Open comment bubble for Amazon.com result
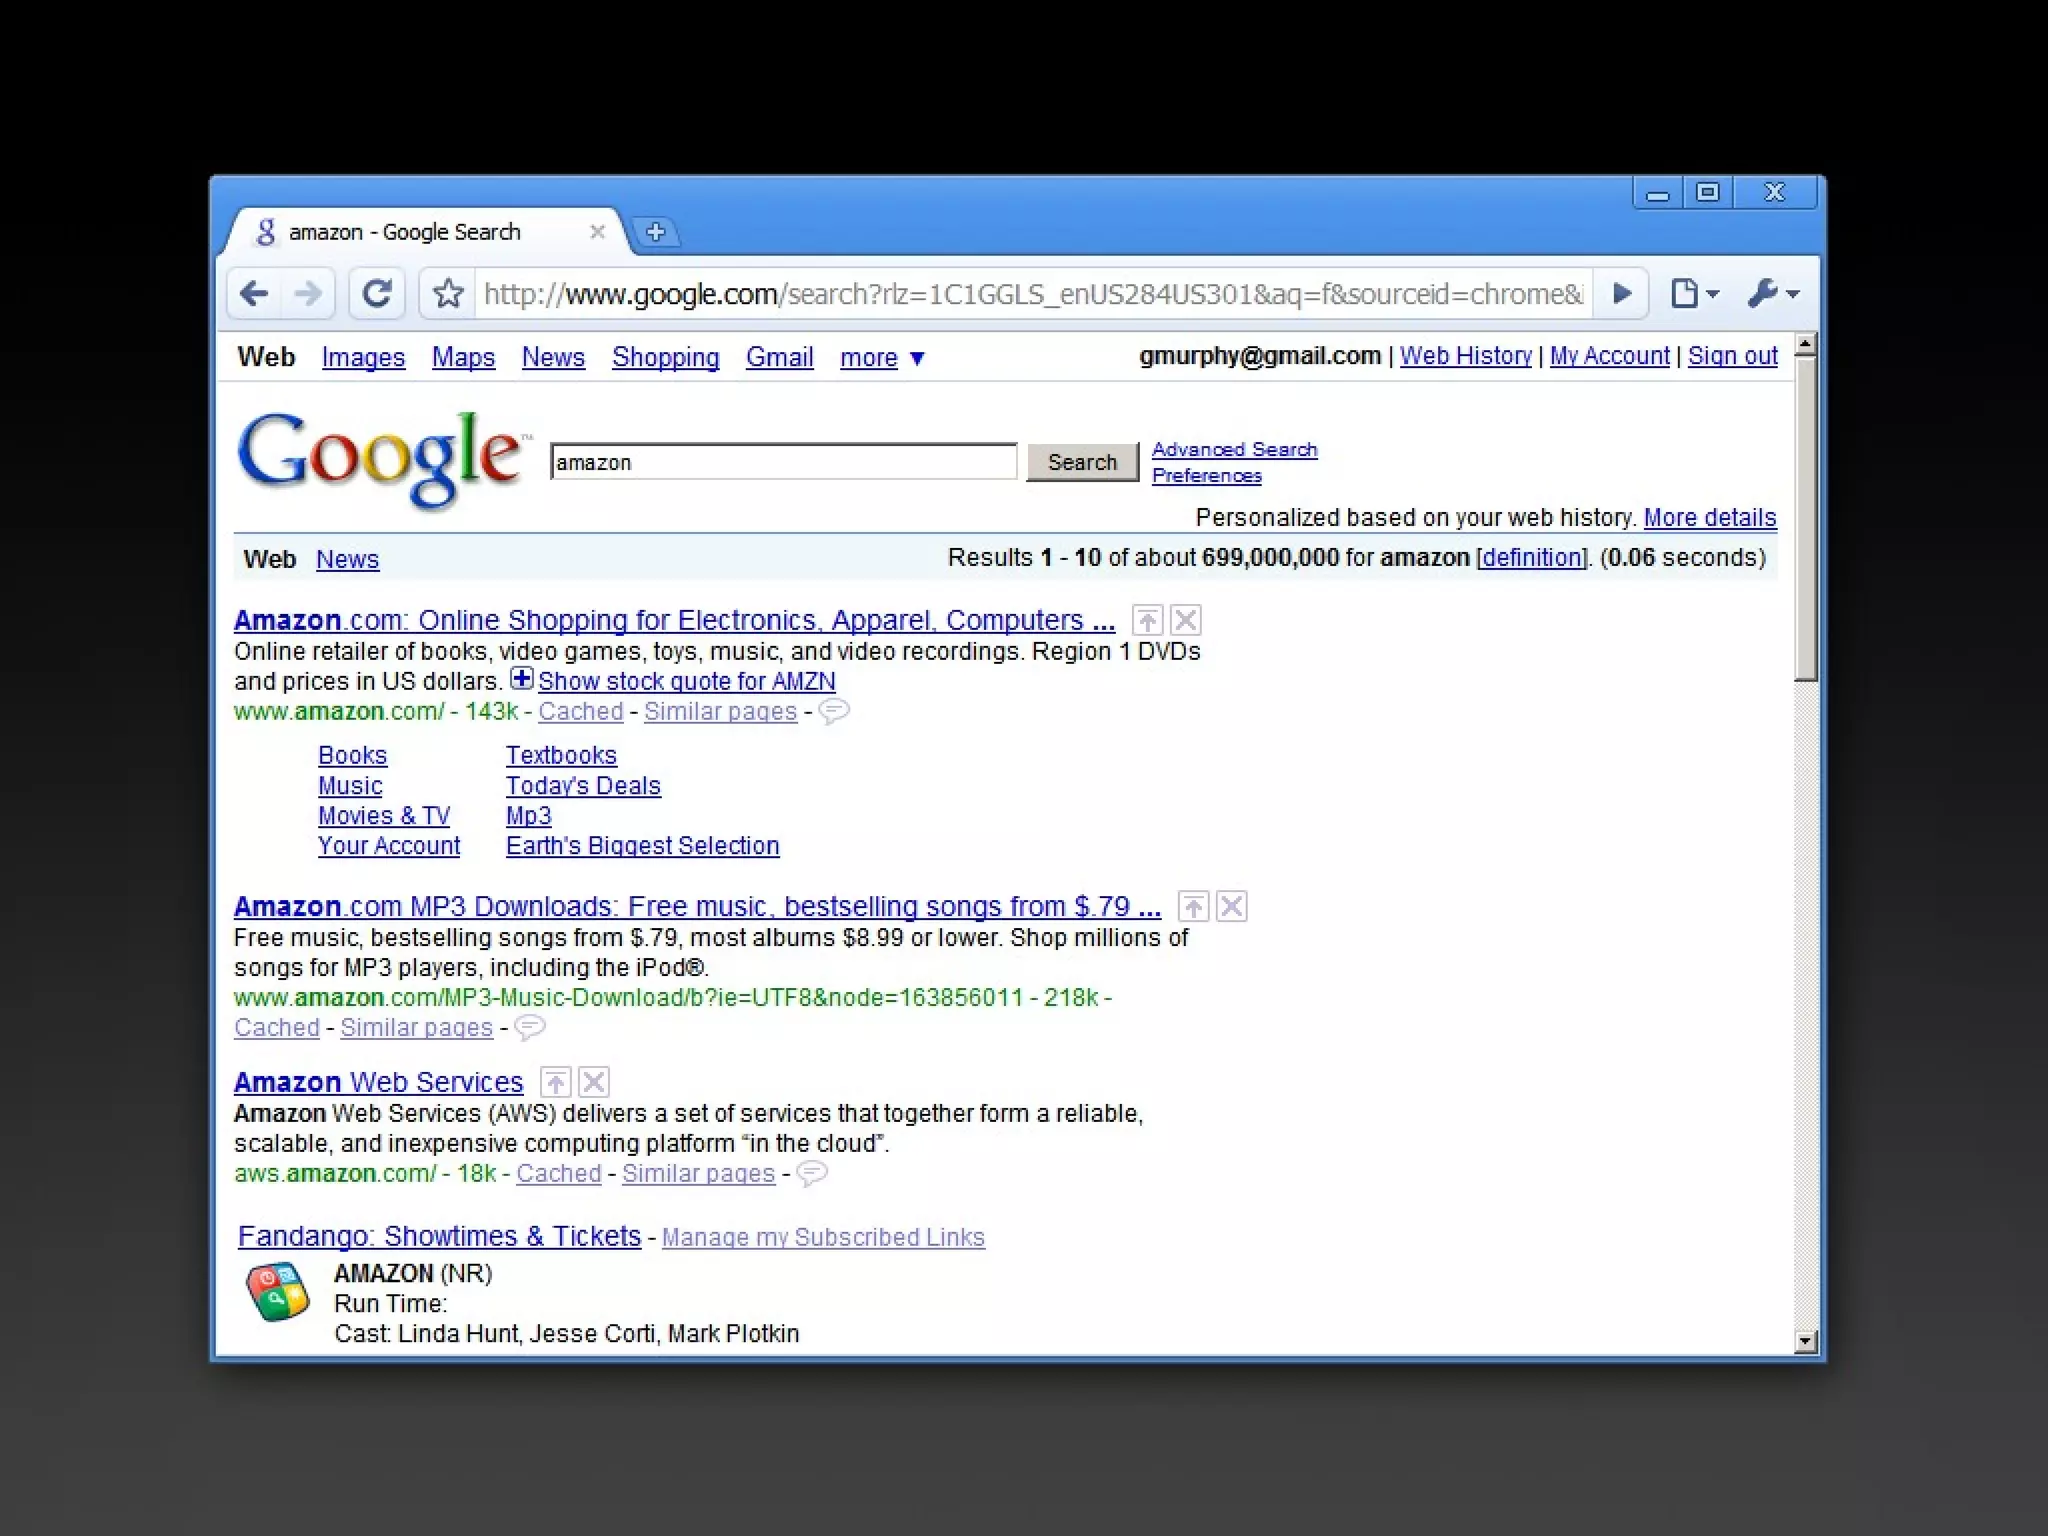This screenshot has width=2048, height=1536. [x=833, y=711]
